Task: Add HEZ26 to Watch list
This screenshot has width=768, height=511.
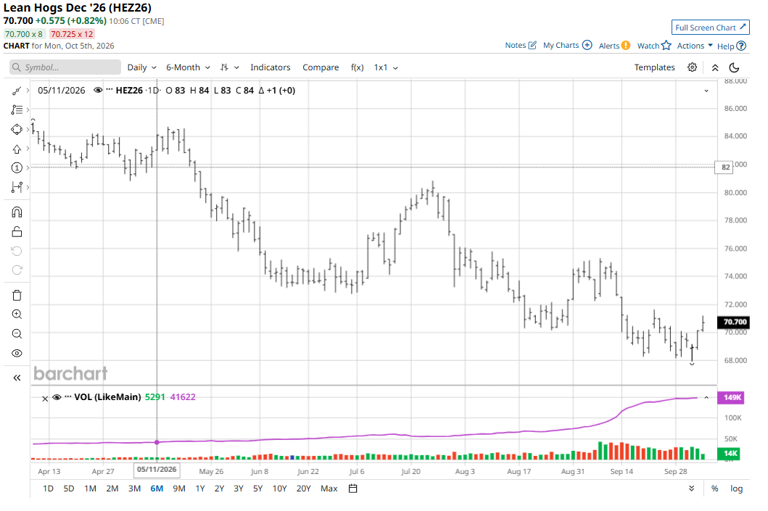Action: (654, 46)
